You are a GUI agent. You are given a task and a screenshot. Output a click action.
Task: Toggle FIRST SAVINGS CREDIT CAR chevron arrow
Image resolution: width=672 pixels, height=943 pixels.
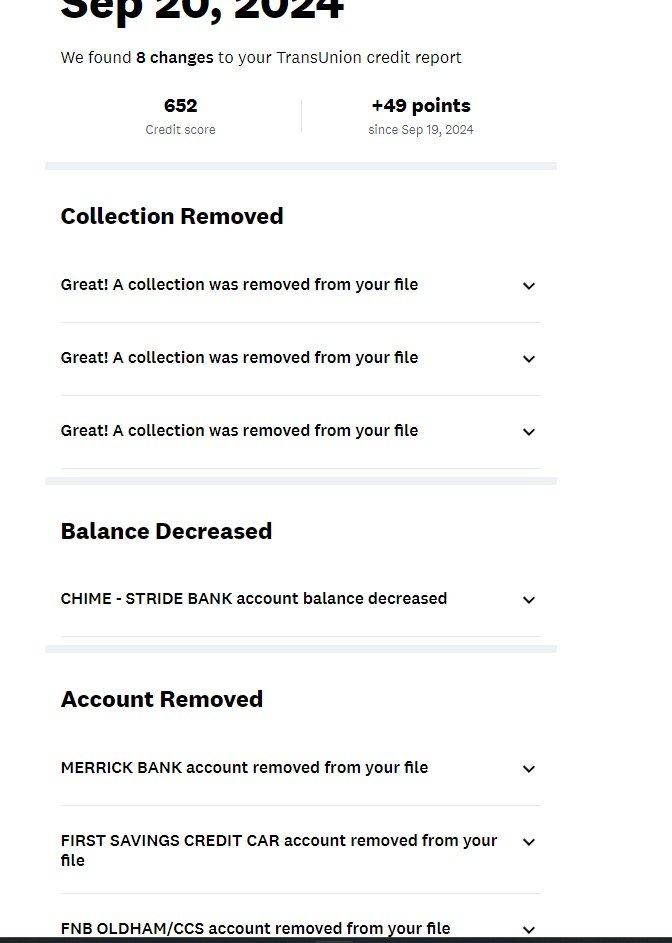[529, 842]
